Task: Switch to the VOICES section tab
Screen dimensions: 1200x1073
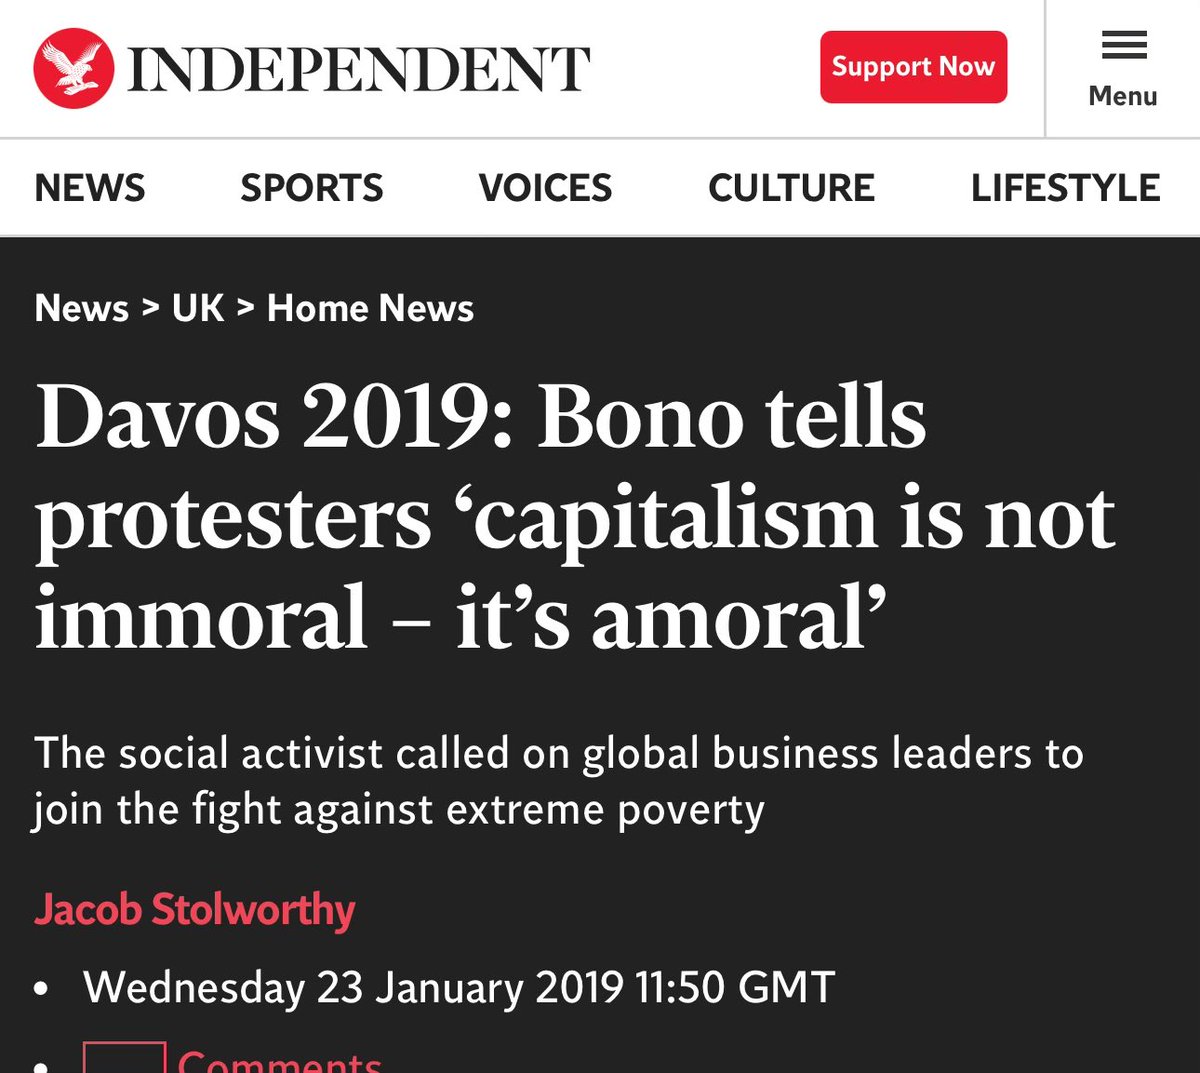Action: click(545, 188)
